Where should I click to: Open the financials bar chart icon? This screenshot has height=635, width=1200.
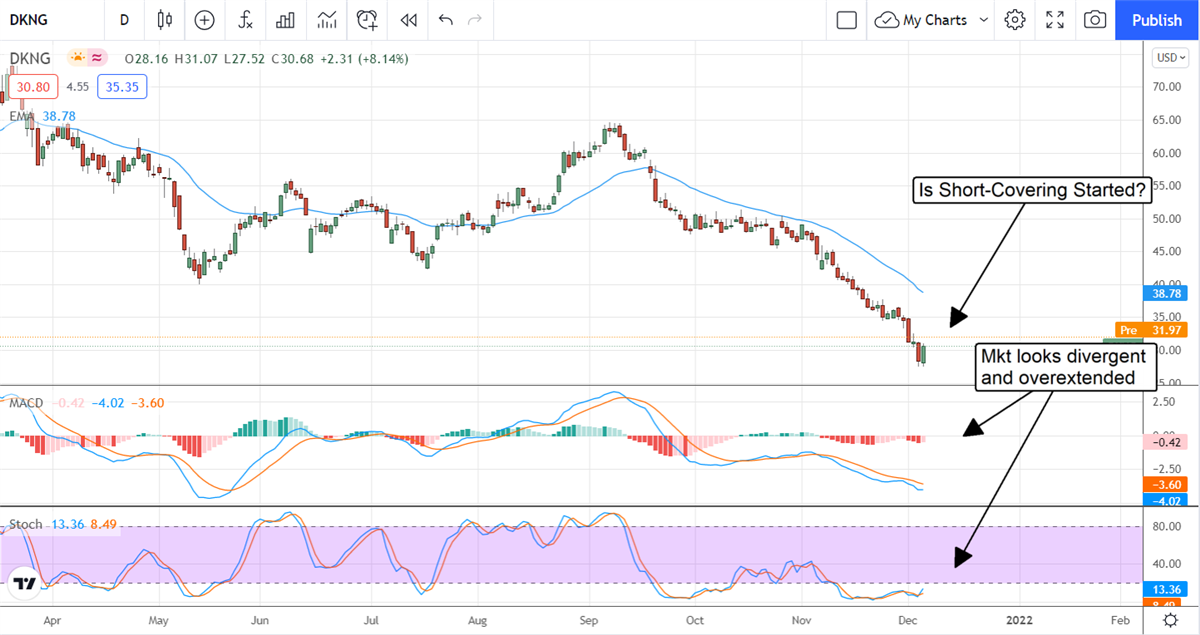pos(285,20)
